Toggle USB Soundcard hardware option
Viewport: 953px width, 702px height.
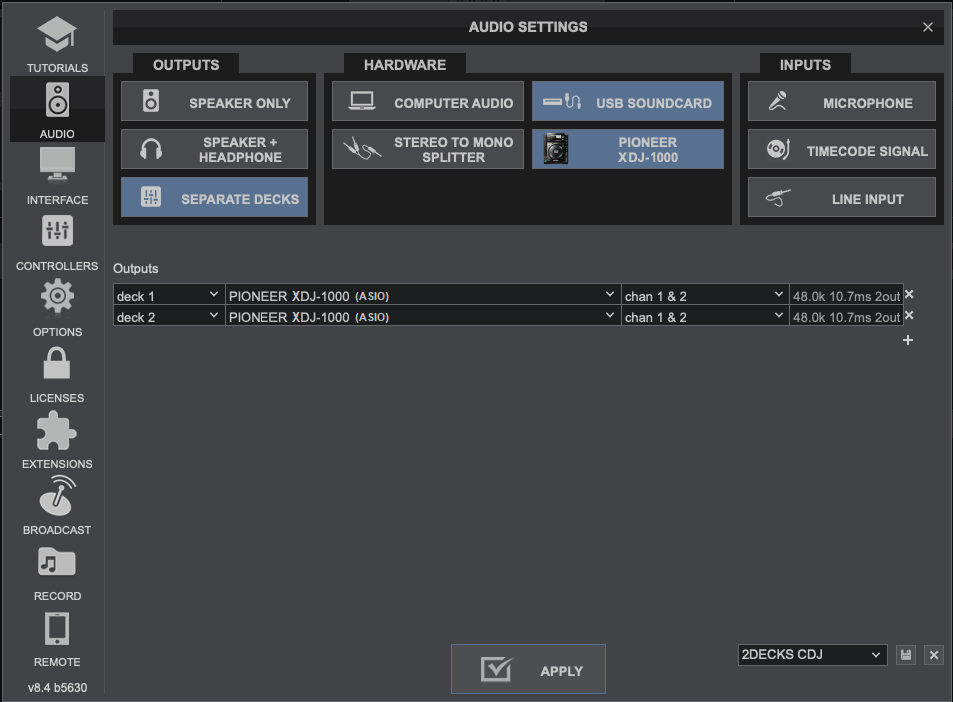[x=628, y=102]
